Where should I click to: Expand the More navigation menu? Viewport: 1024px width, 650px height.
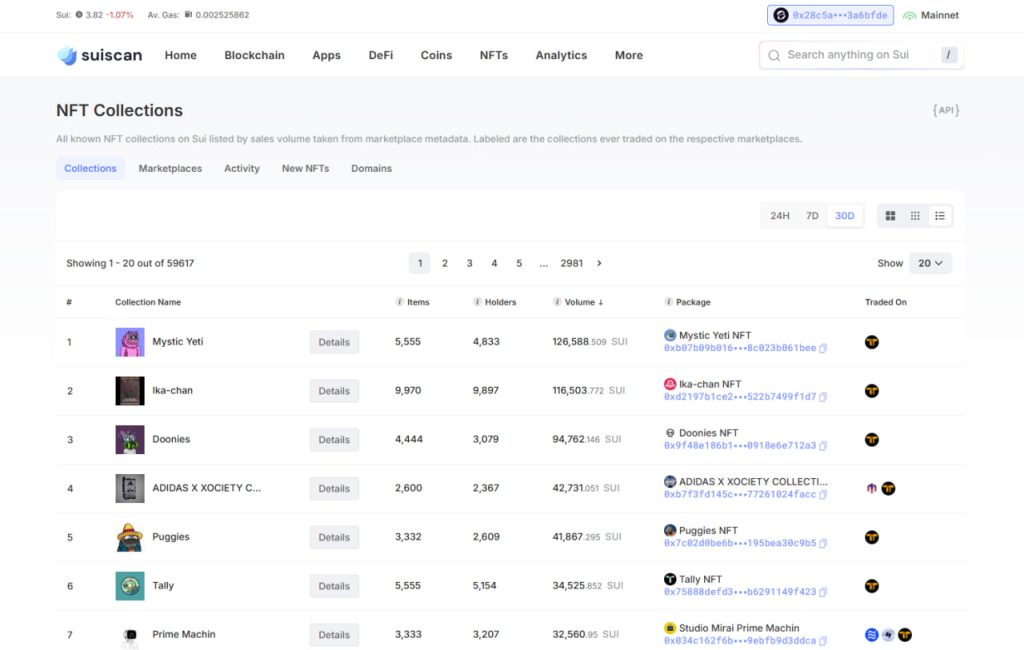click(x=628, y=55)
